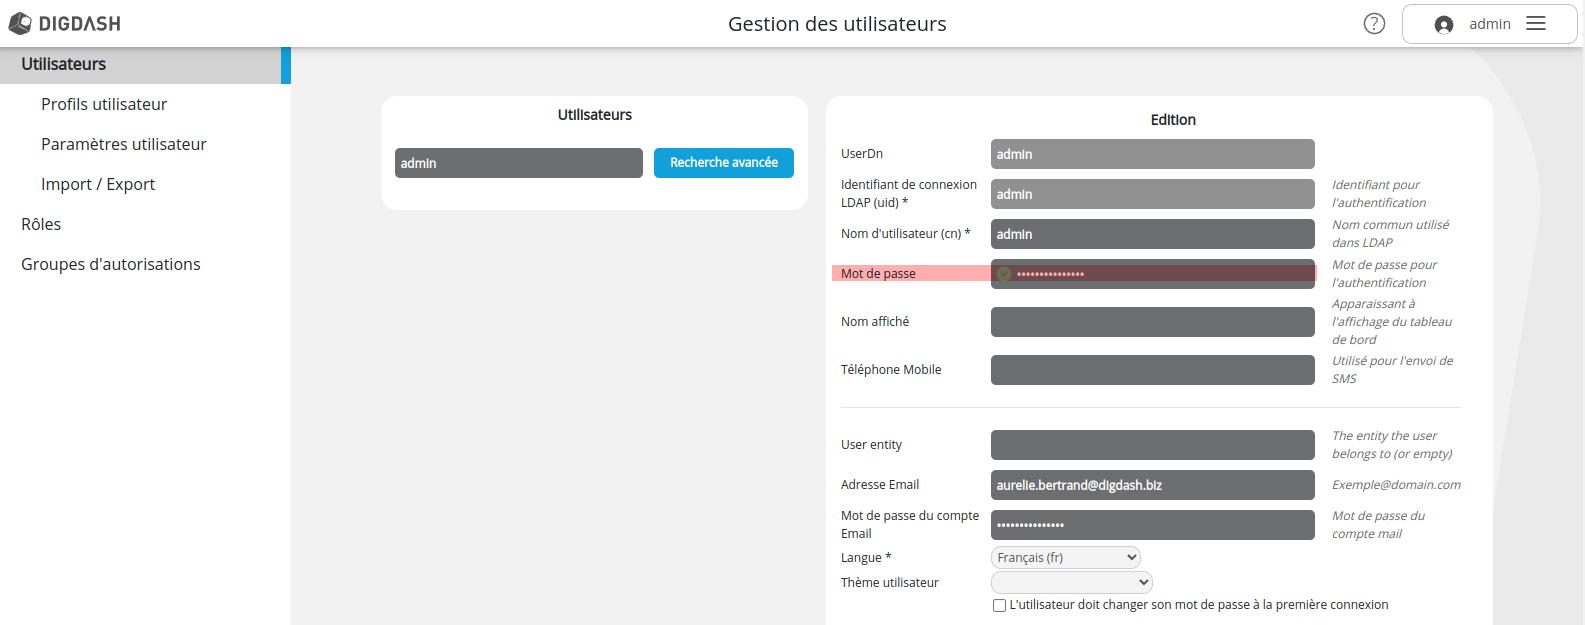1585x625 pixels.
Task: Open the hamburger menu next to admin
Action: click(x=1536, y=23)
